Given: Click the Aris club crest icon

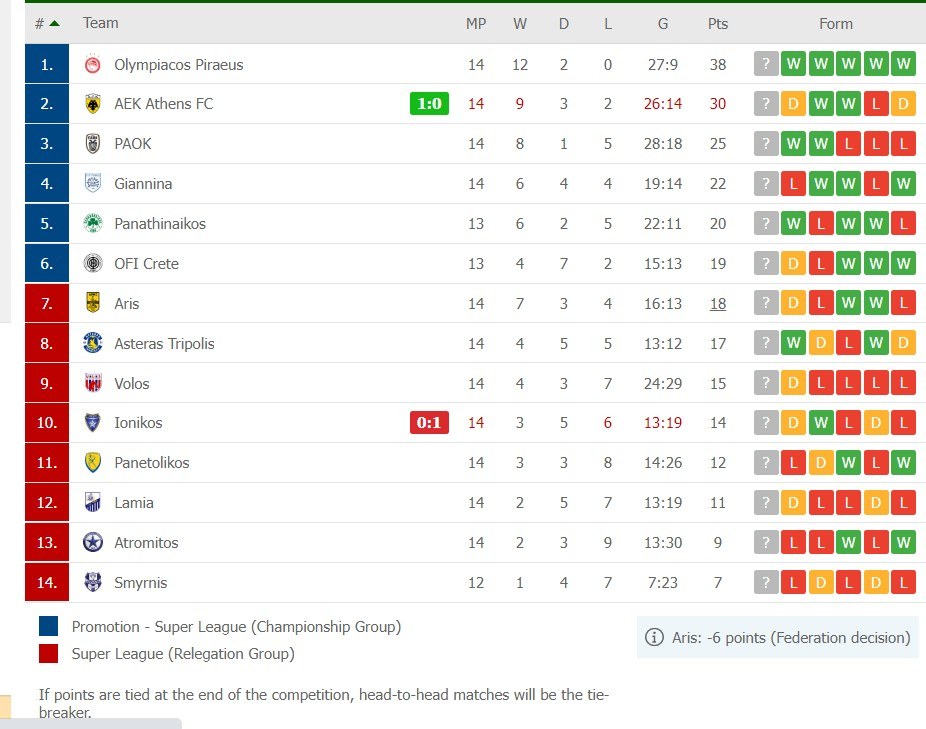Looking at the screenshot, I should point(93,304).
